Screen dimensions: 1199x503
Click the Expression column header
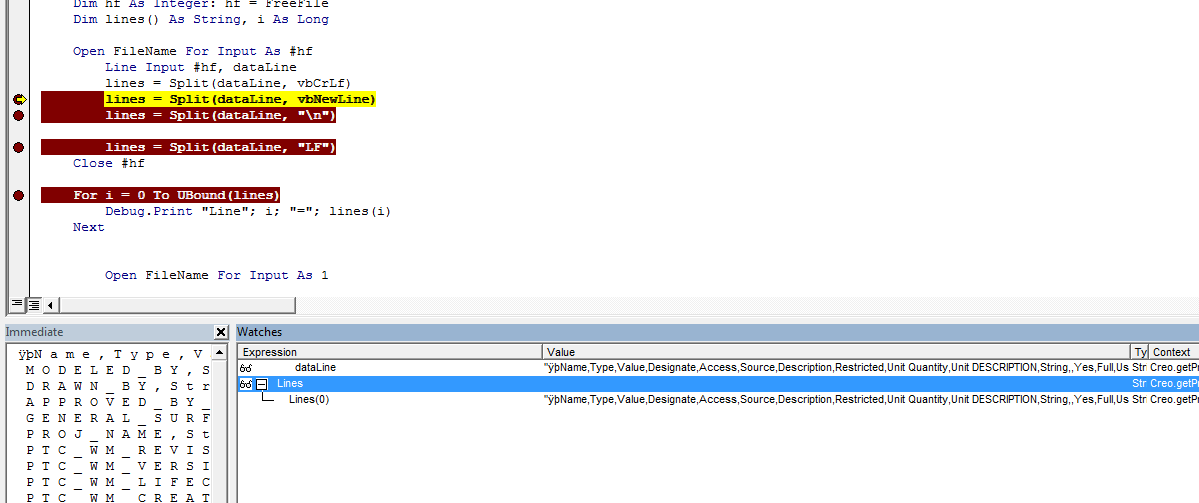tap(391, 352)
